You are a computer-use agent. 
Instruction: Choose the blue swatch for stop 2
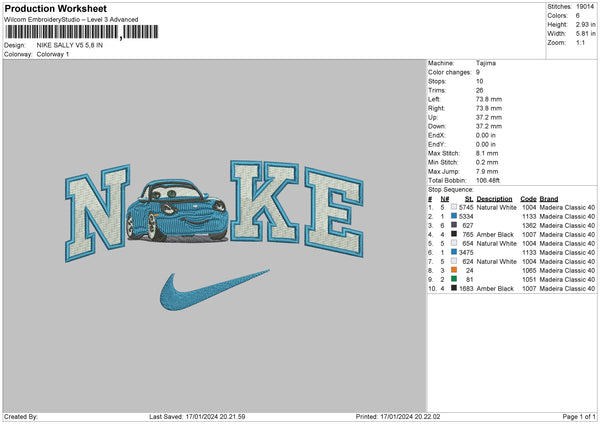click(x=455, y=216)
